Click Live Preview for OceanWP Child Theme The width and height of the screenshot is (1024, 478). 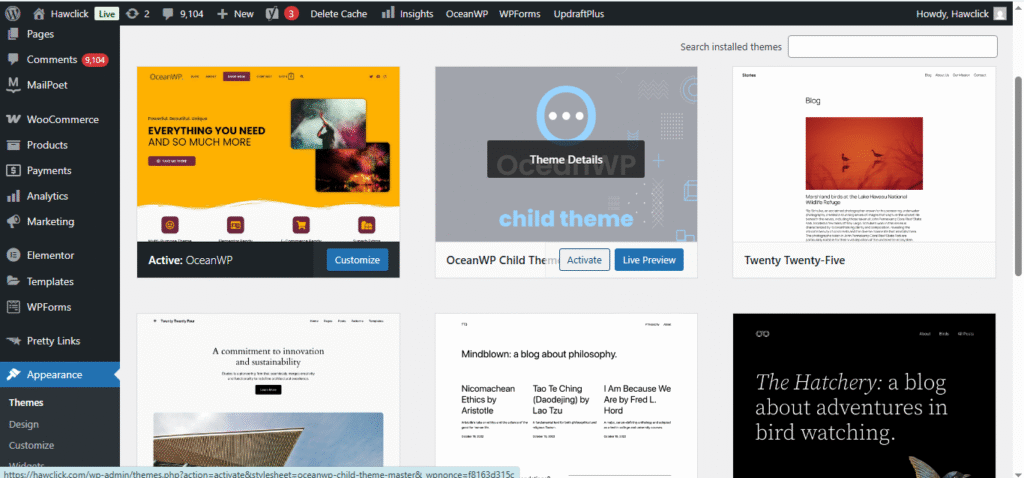point(649,260)
